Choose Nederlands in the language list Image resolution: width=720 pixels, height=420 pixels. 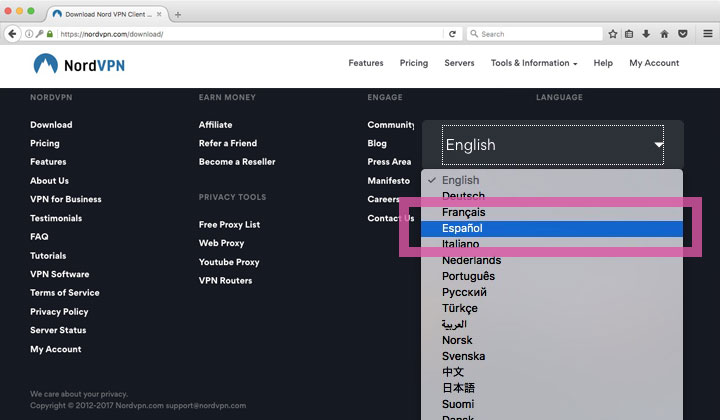point(552,260)
